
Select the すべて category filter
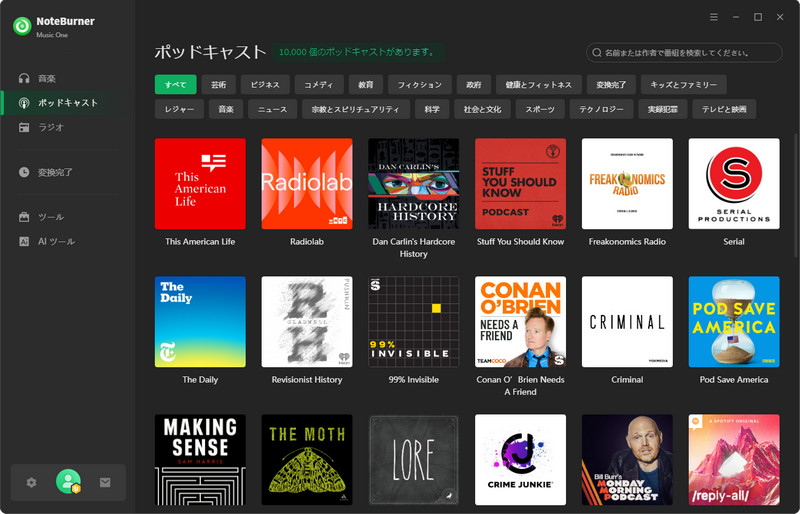click(175, 85)
